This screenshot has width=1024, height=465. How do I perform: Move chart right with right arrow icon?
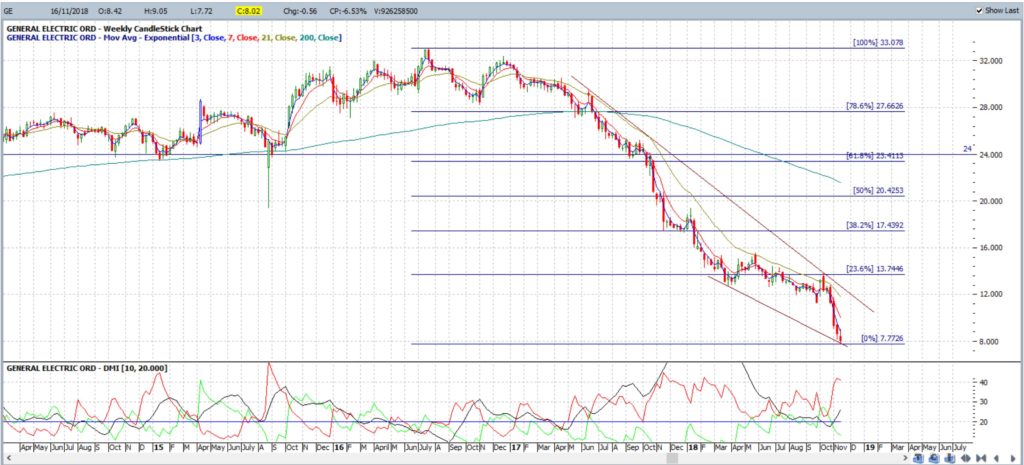pos(1013,458)
